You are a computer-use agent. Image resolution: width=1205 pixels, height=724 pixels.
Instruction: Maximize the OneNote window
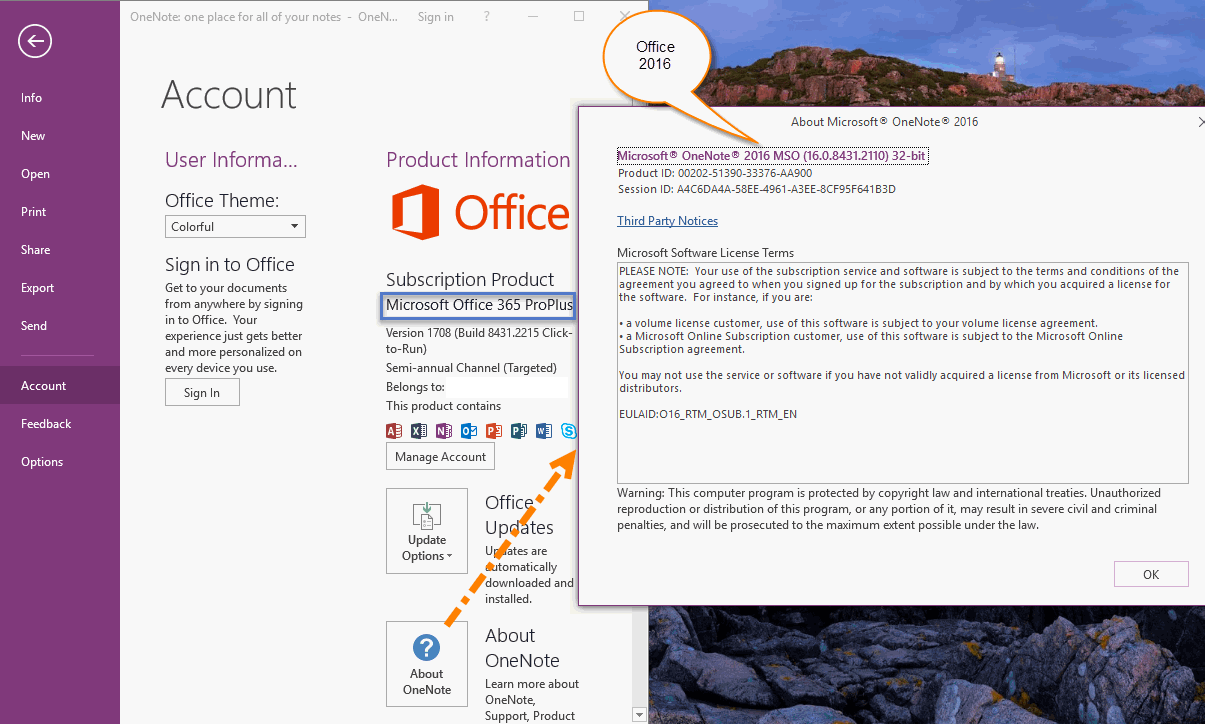click(x=579, y=16)
